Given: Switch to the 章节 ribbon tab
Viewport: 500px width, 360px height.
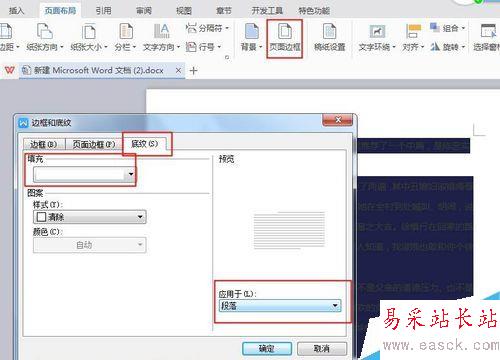Looking at the screenshot, I should pos(224,11).
